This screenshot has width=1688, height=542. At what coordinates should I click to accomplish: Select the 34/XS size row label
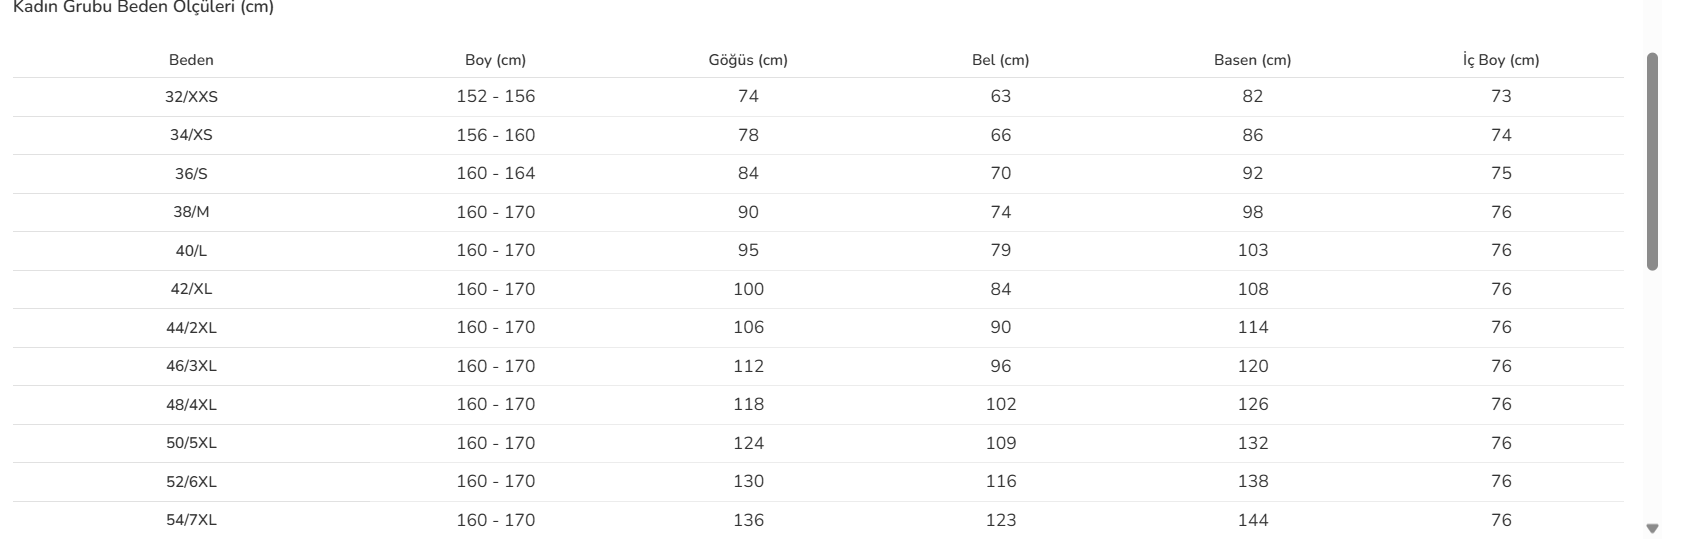point(191,135)
